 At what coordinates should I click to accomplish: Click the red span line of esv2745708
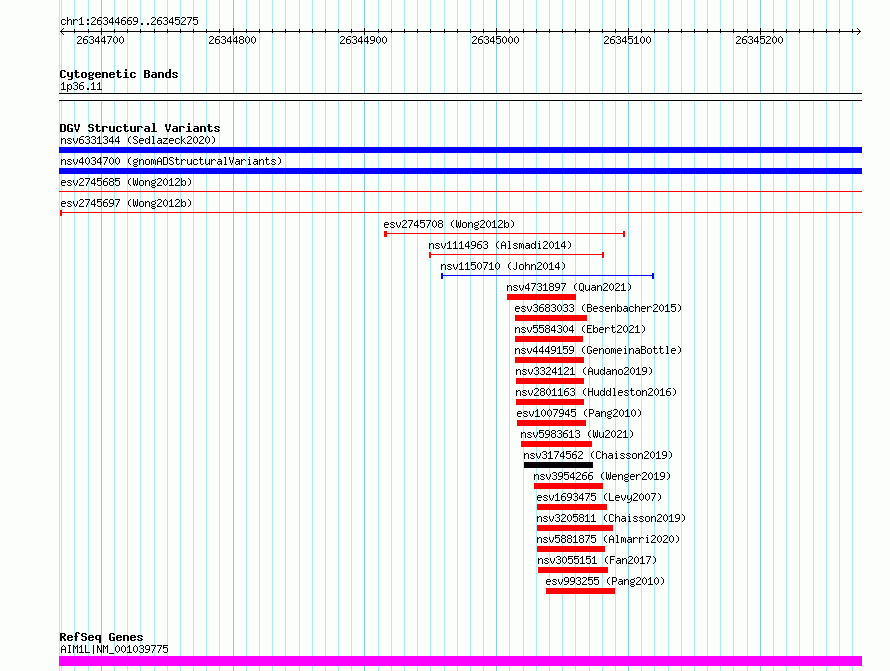[x=505, y=234]
